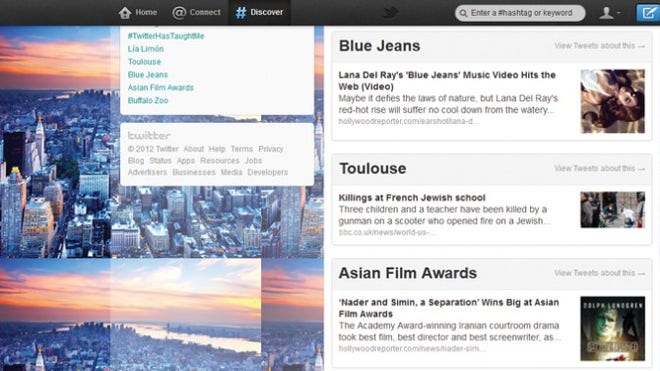The height and width of the screenshot is (371, 660).
Task: Select the Discover tab
Action: coord(259,13)
